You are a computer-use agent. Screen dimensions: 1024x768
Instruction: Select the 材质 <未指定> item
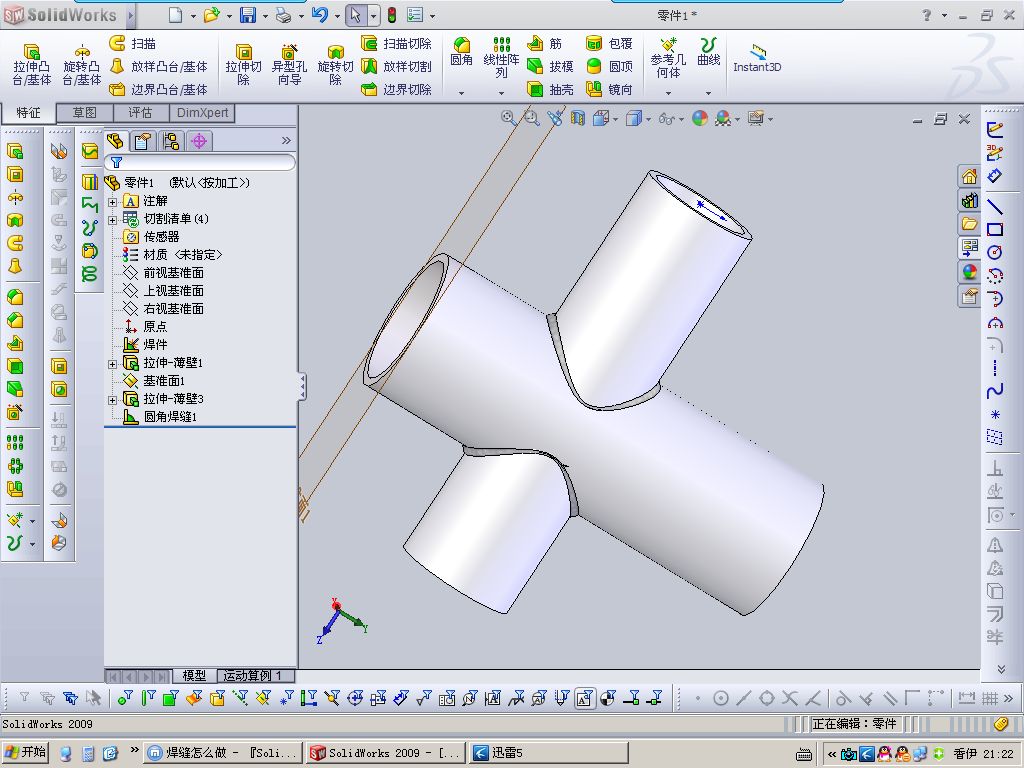[x=173, y=255]
